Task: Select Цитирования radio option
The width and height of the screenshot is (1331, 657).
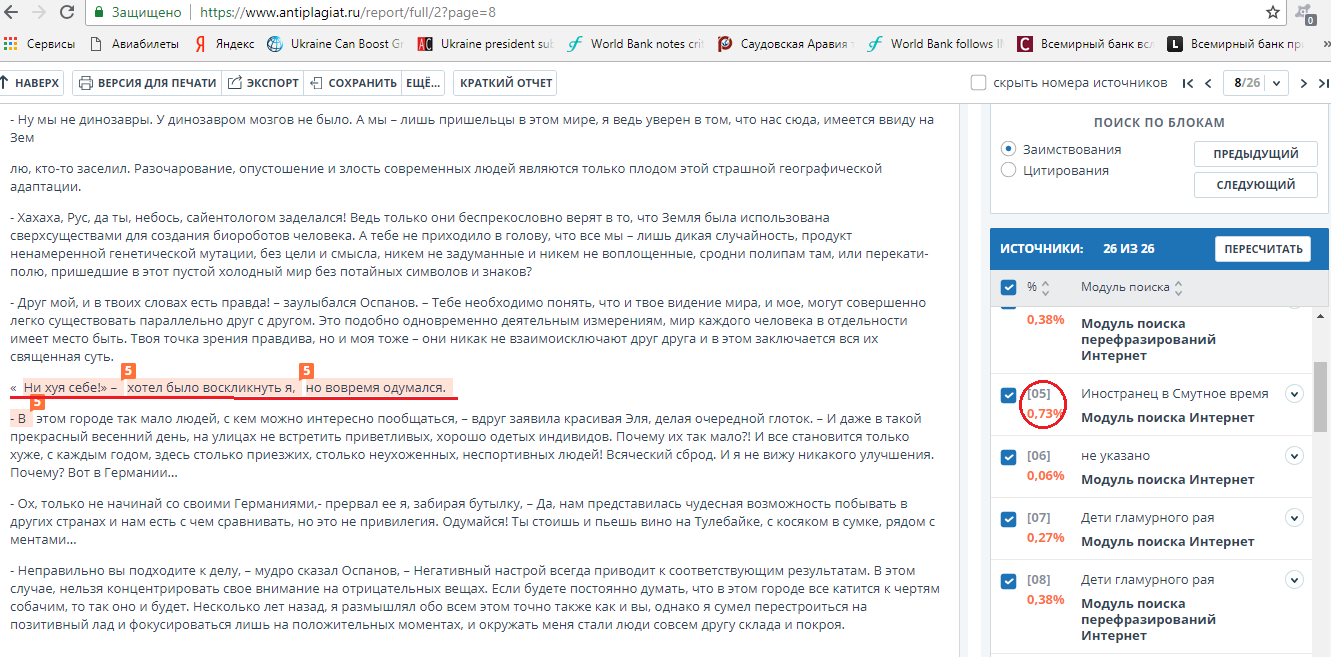Action: pos(1009,170)
